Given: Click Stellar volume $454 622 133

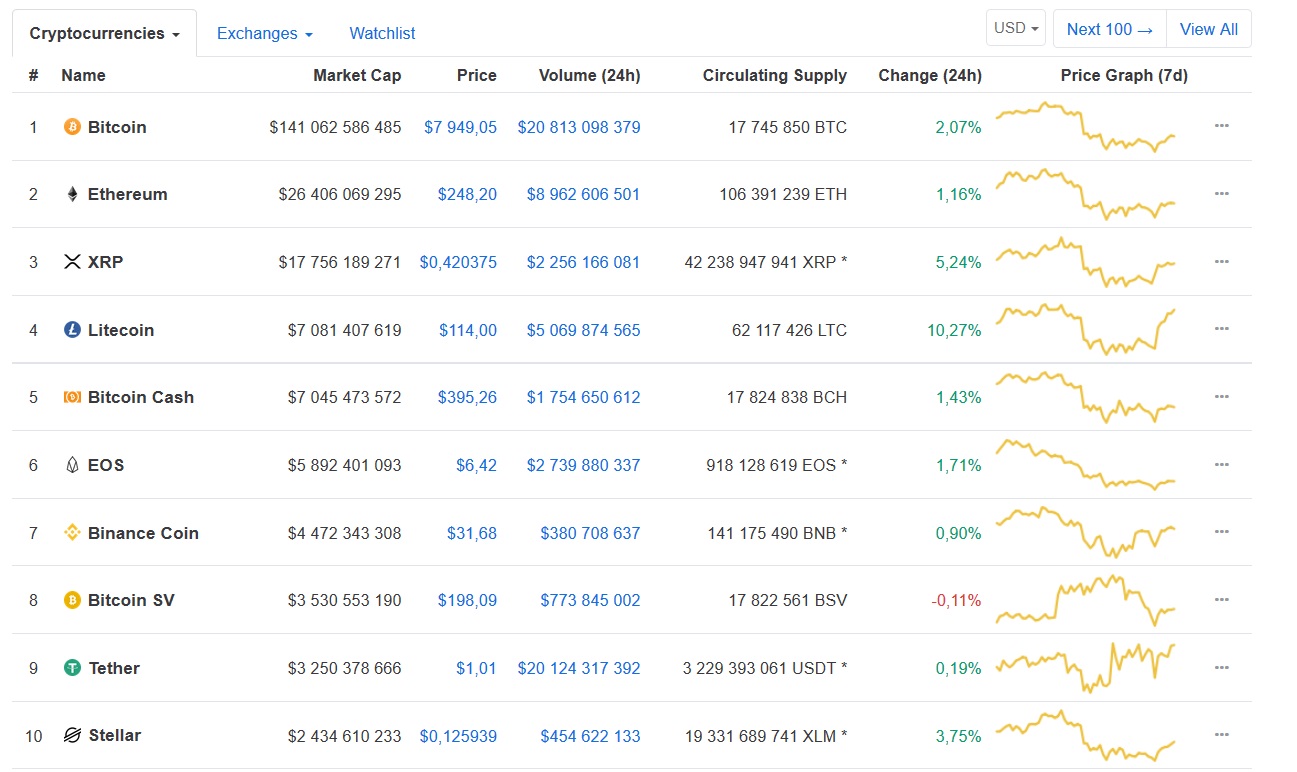Looking at the screenshot, I should tap(590, 735).
